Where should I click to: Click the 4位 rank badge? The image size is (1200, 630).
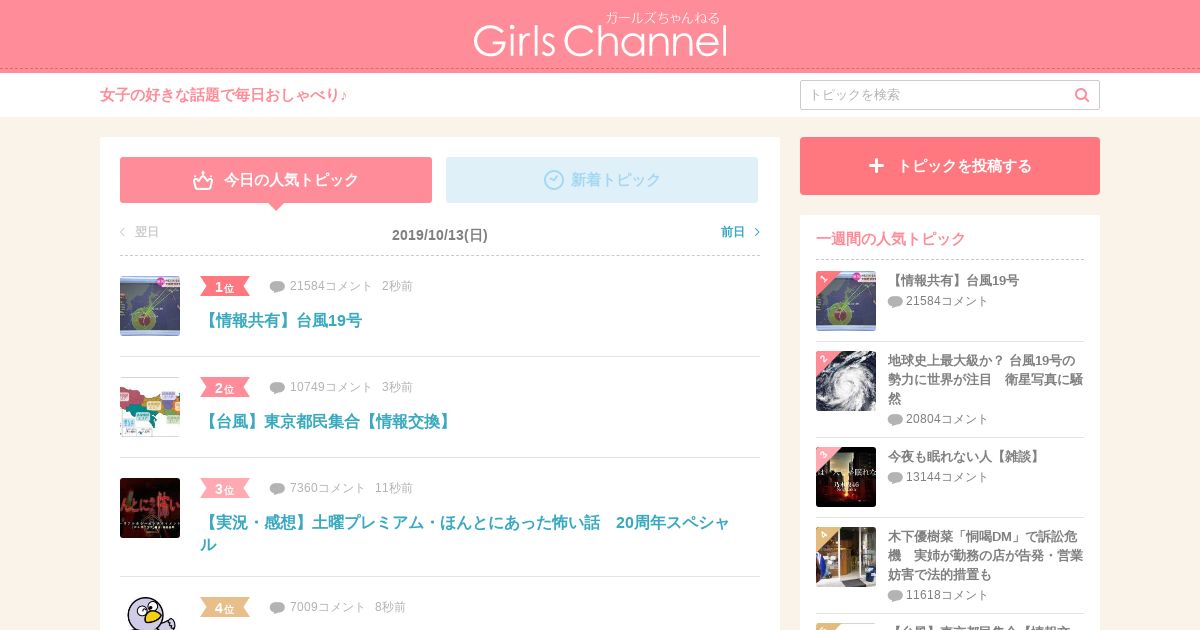(225, 608)
